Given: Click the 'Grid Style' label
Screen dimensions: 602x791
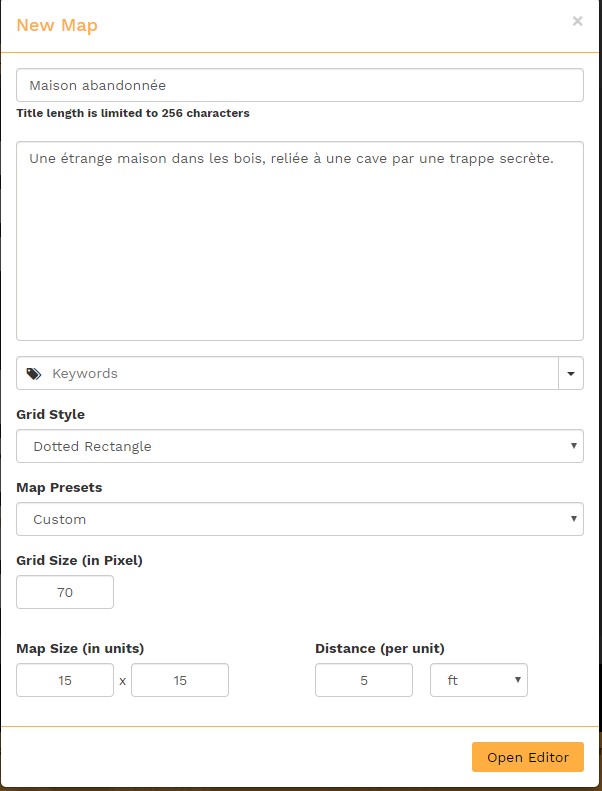Looking at the screenshot, I should pos(51,414).
